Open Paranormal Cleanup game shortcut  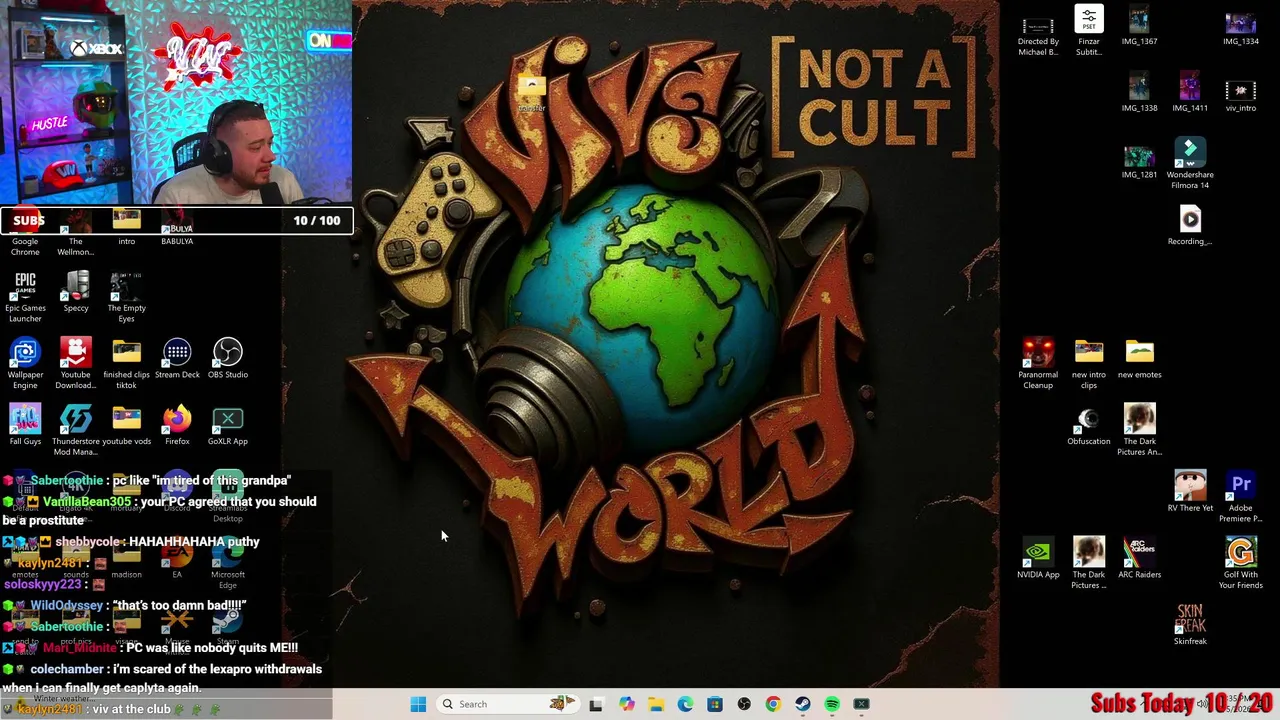coord(1038,363)
